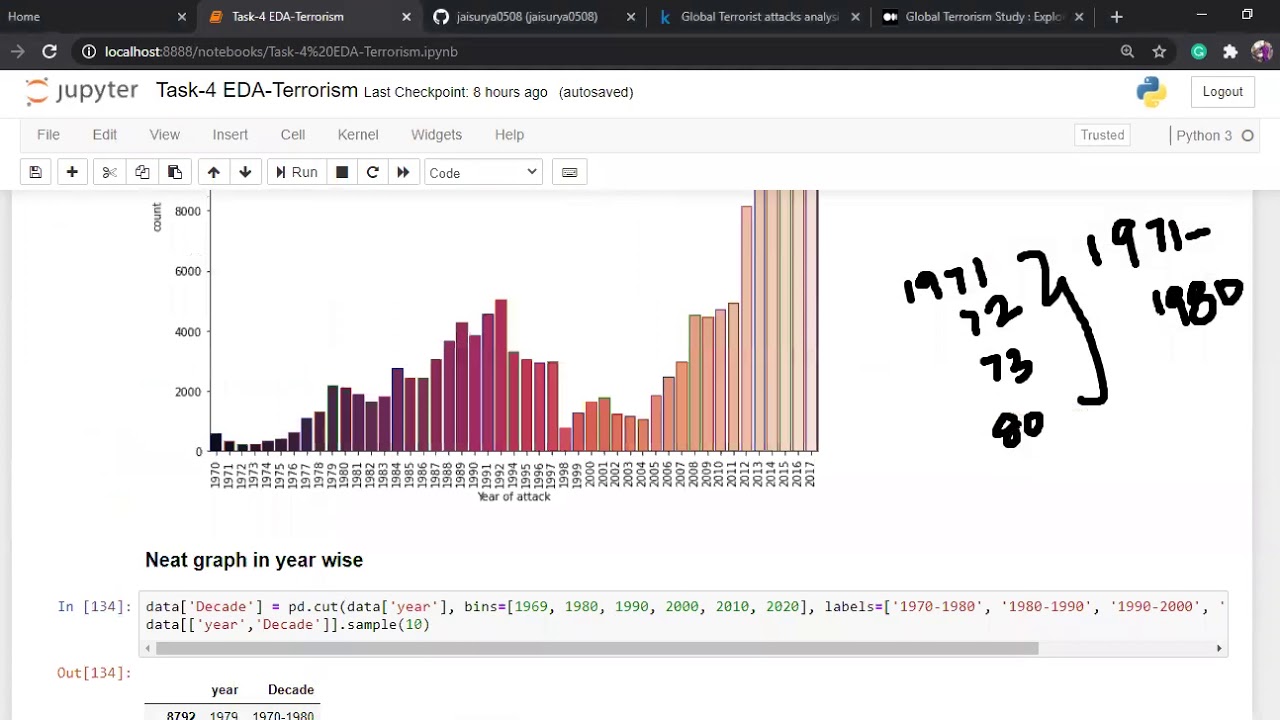This screenshot has width=1280, height=720.
Task: Open the Widgets menu
Action: 436,134
